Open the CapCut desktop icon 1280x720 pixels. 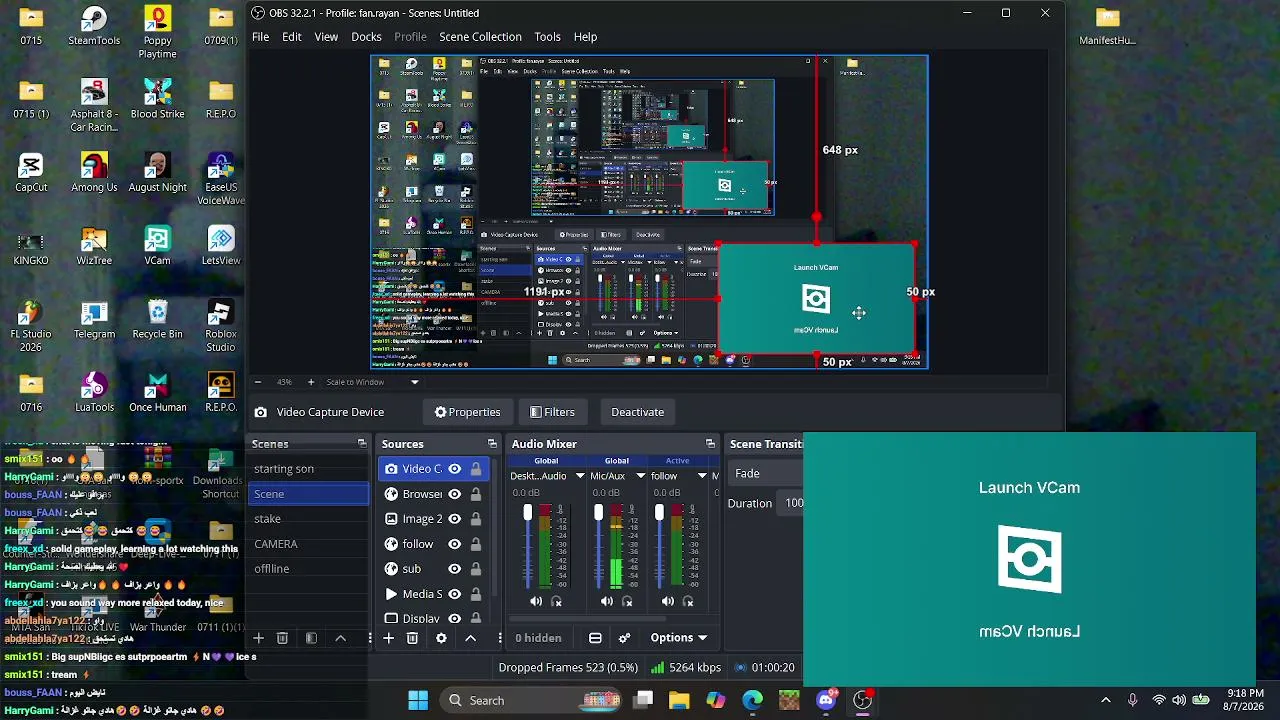coord(31,173)
